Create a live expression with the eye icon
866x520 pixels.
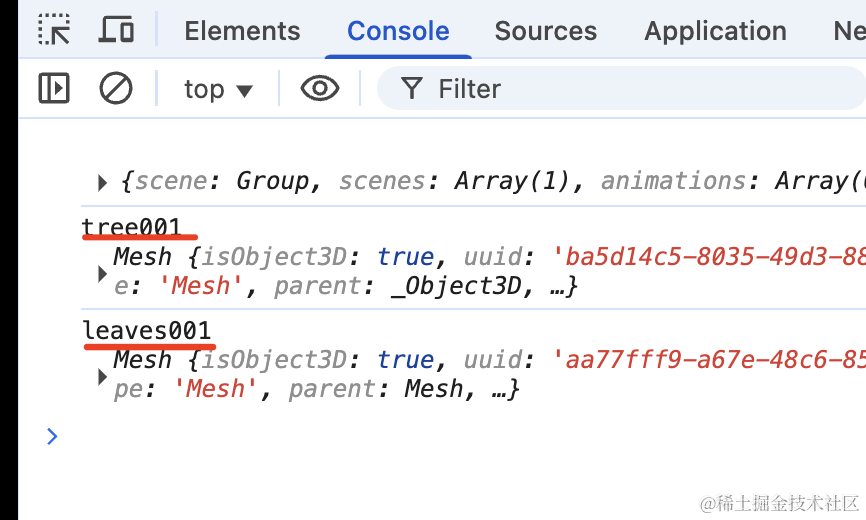320,88
